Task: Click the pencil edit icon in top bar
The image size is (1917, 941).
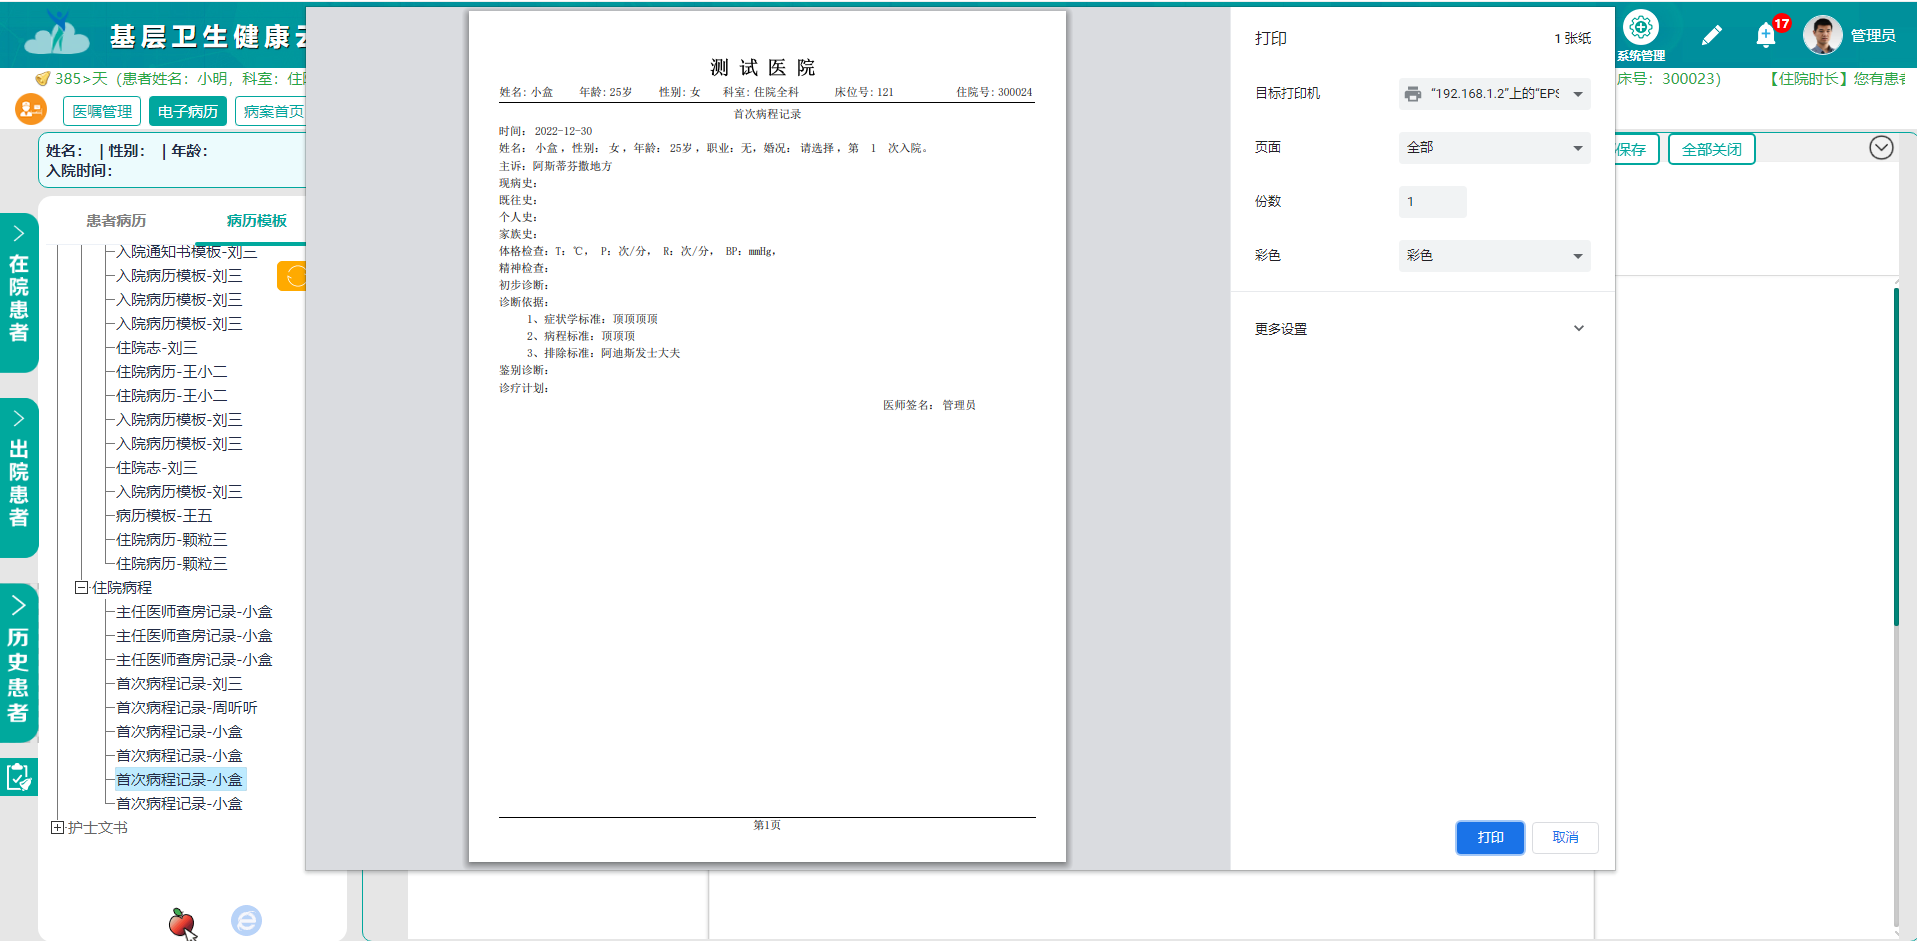Action: point(1712,35)
